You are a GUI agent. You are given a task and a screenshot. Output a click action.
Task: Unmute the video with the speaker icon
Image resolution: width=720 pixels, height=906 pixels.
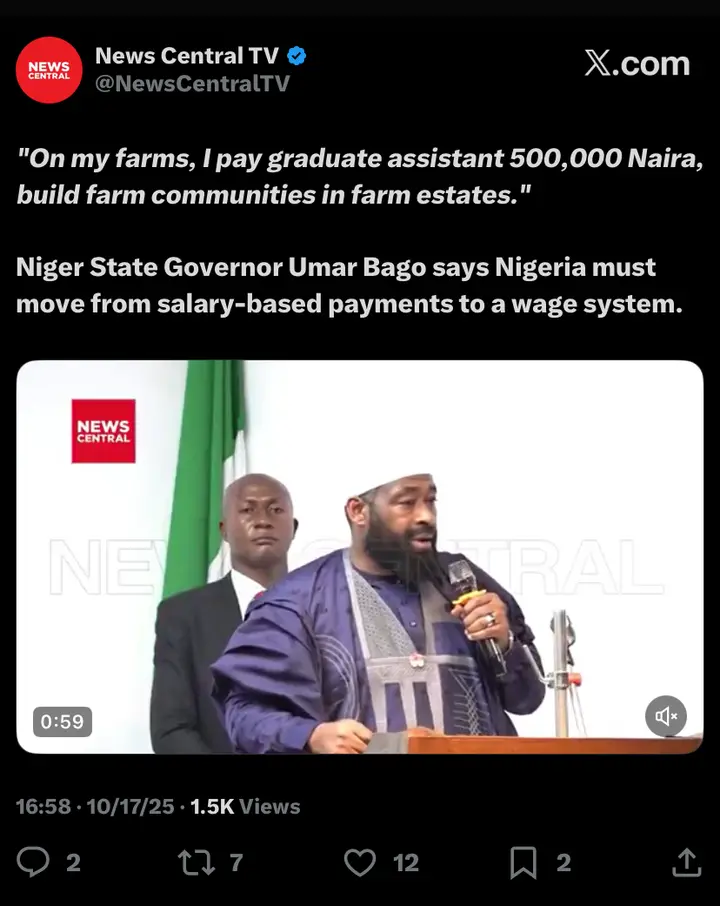[x=666, y=716]
